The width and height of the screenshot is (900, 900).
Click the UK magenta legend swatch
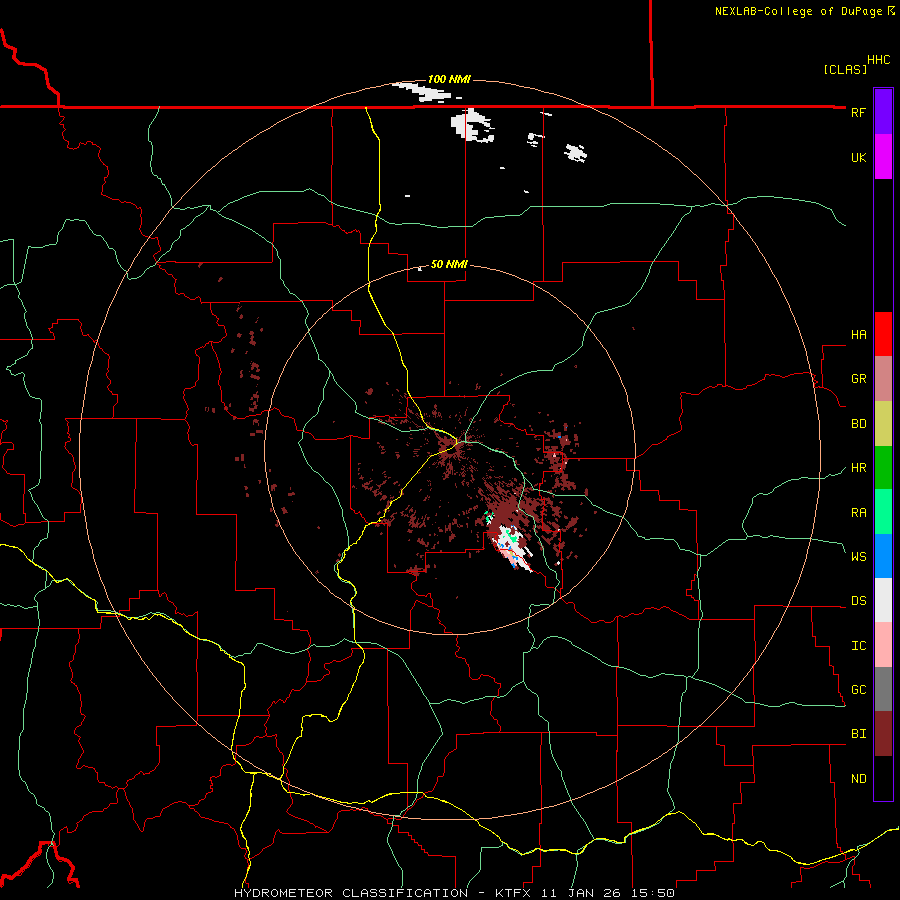883,157
